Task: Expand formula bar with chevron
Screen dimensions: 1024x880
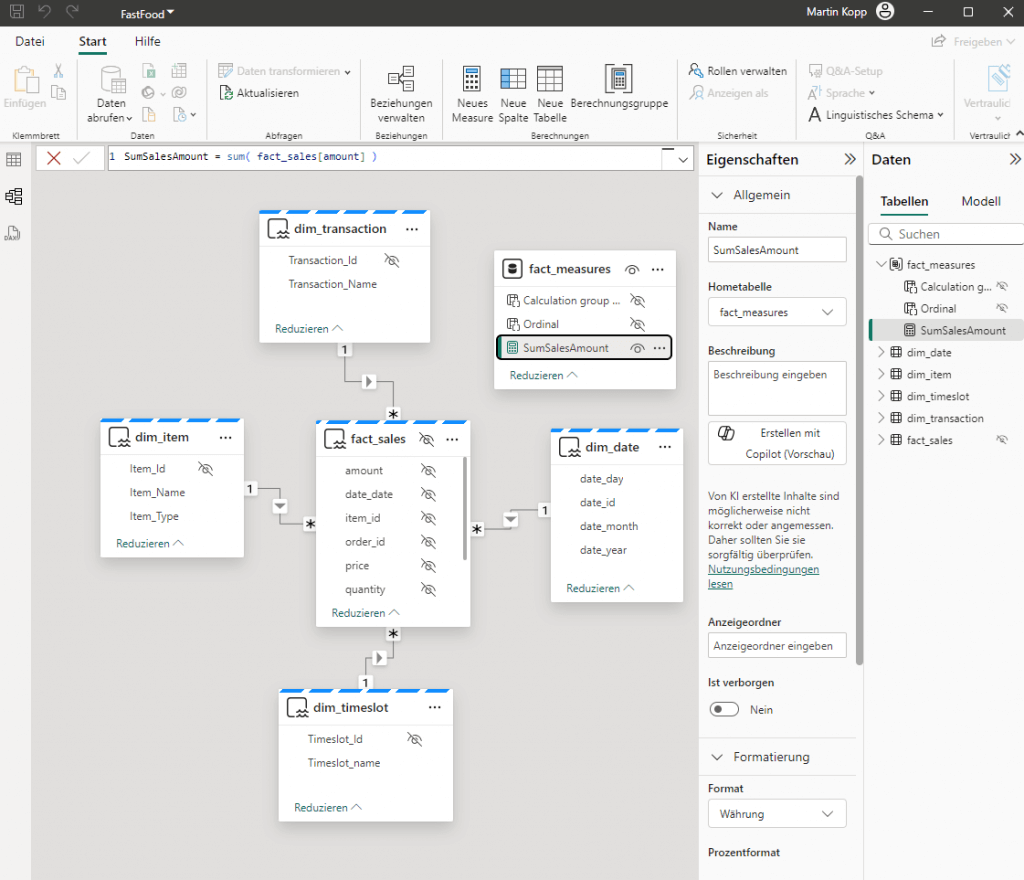Action: coord(683,159)
